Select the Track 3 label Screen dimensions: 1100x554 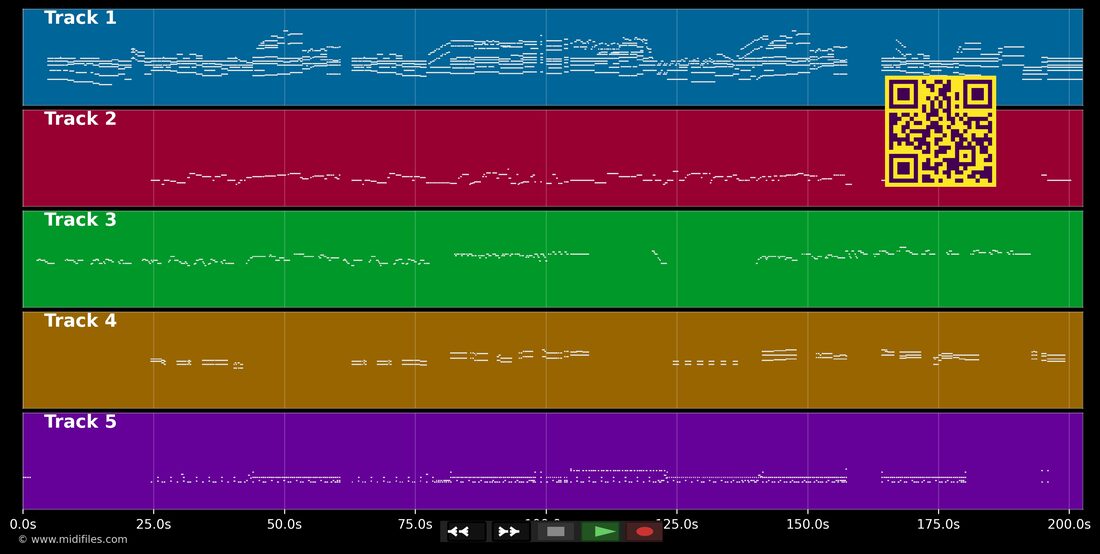pyautogui.click(x=80, y=220)
